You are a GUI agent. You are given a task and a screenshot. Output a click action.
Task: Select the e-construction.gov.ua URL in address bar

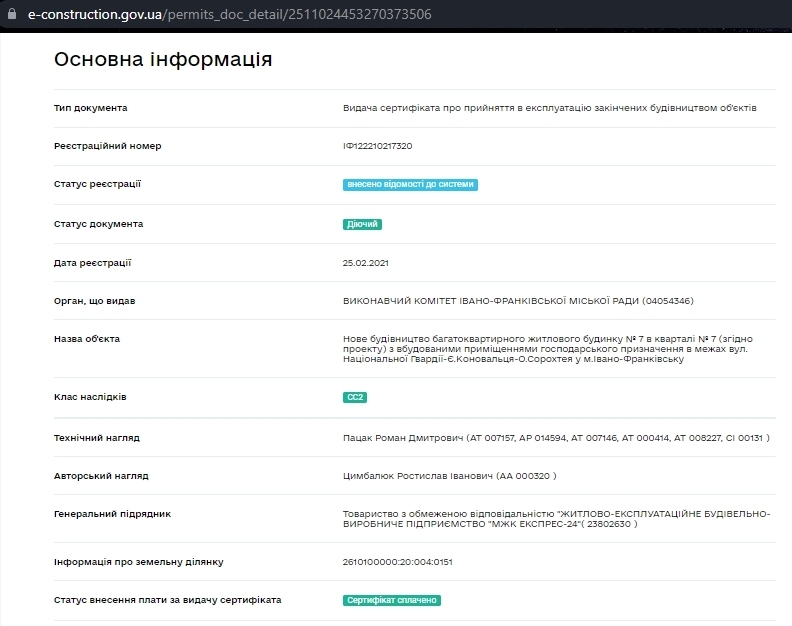pos(229,14)
